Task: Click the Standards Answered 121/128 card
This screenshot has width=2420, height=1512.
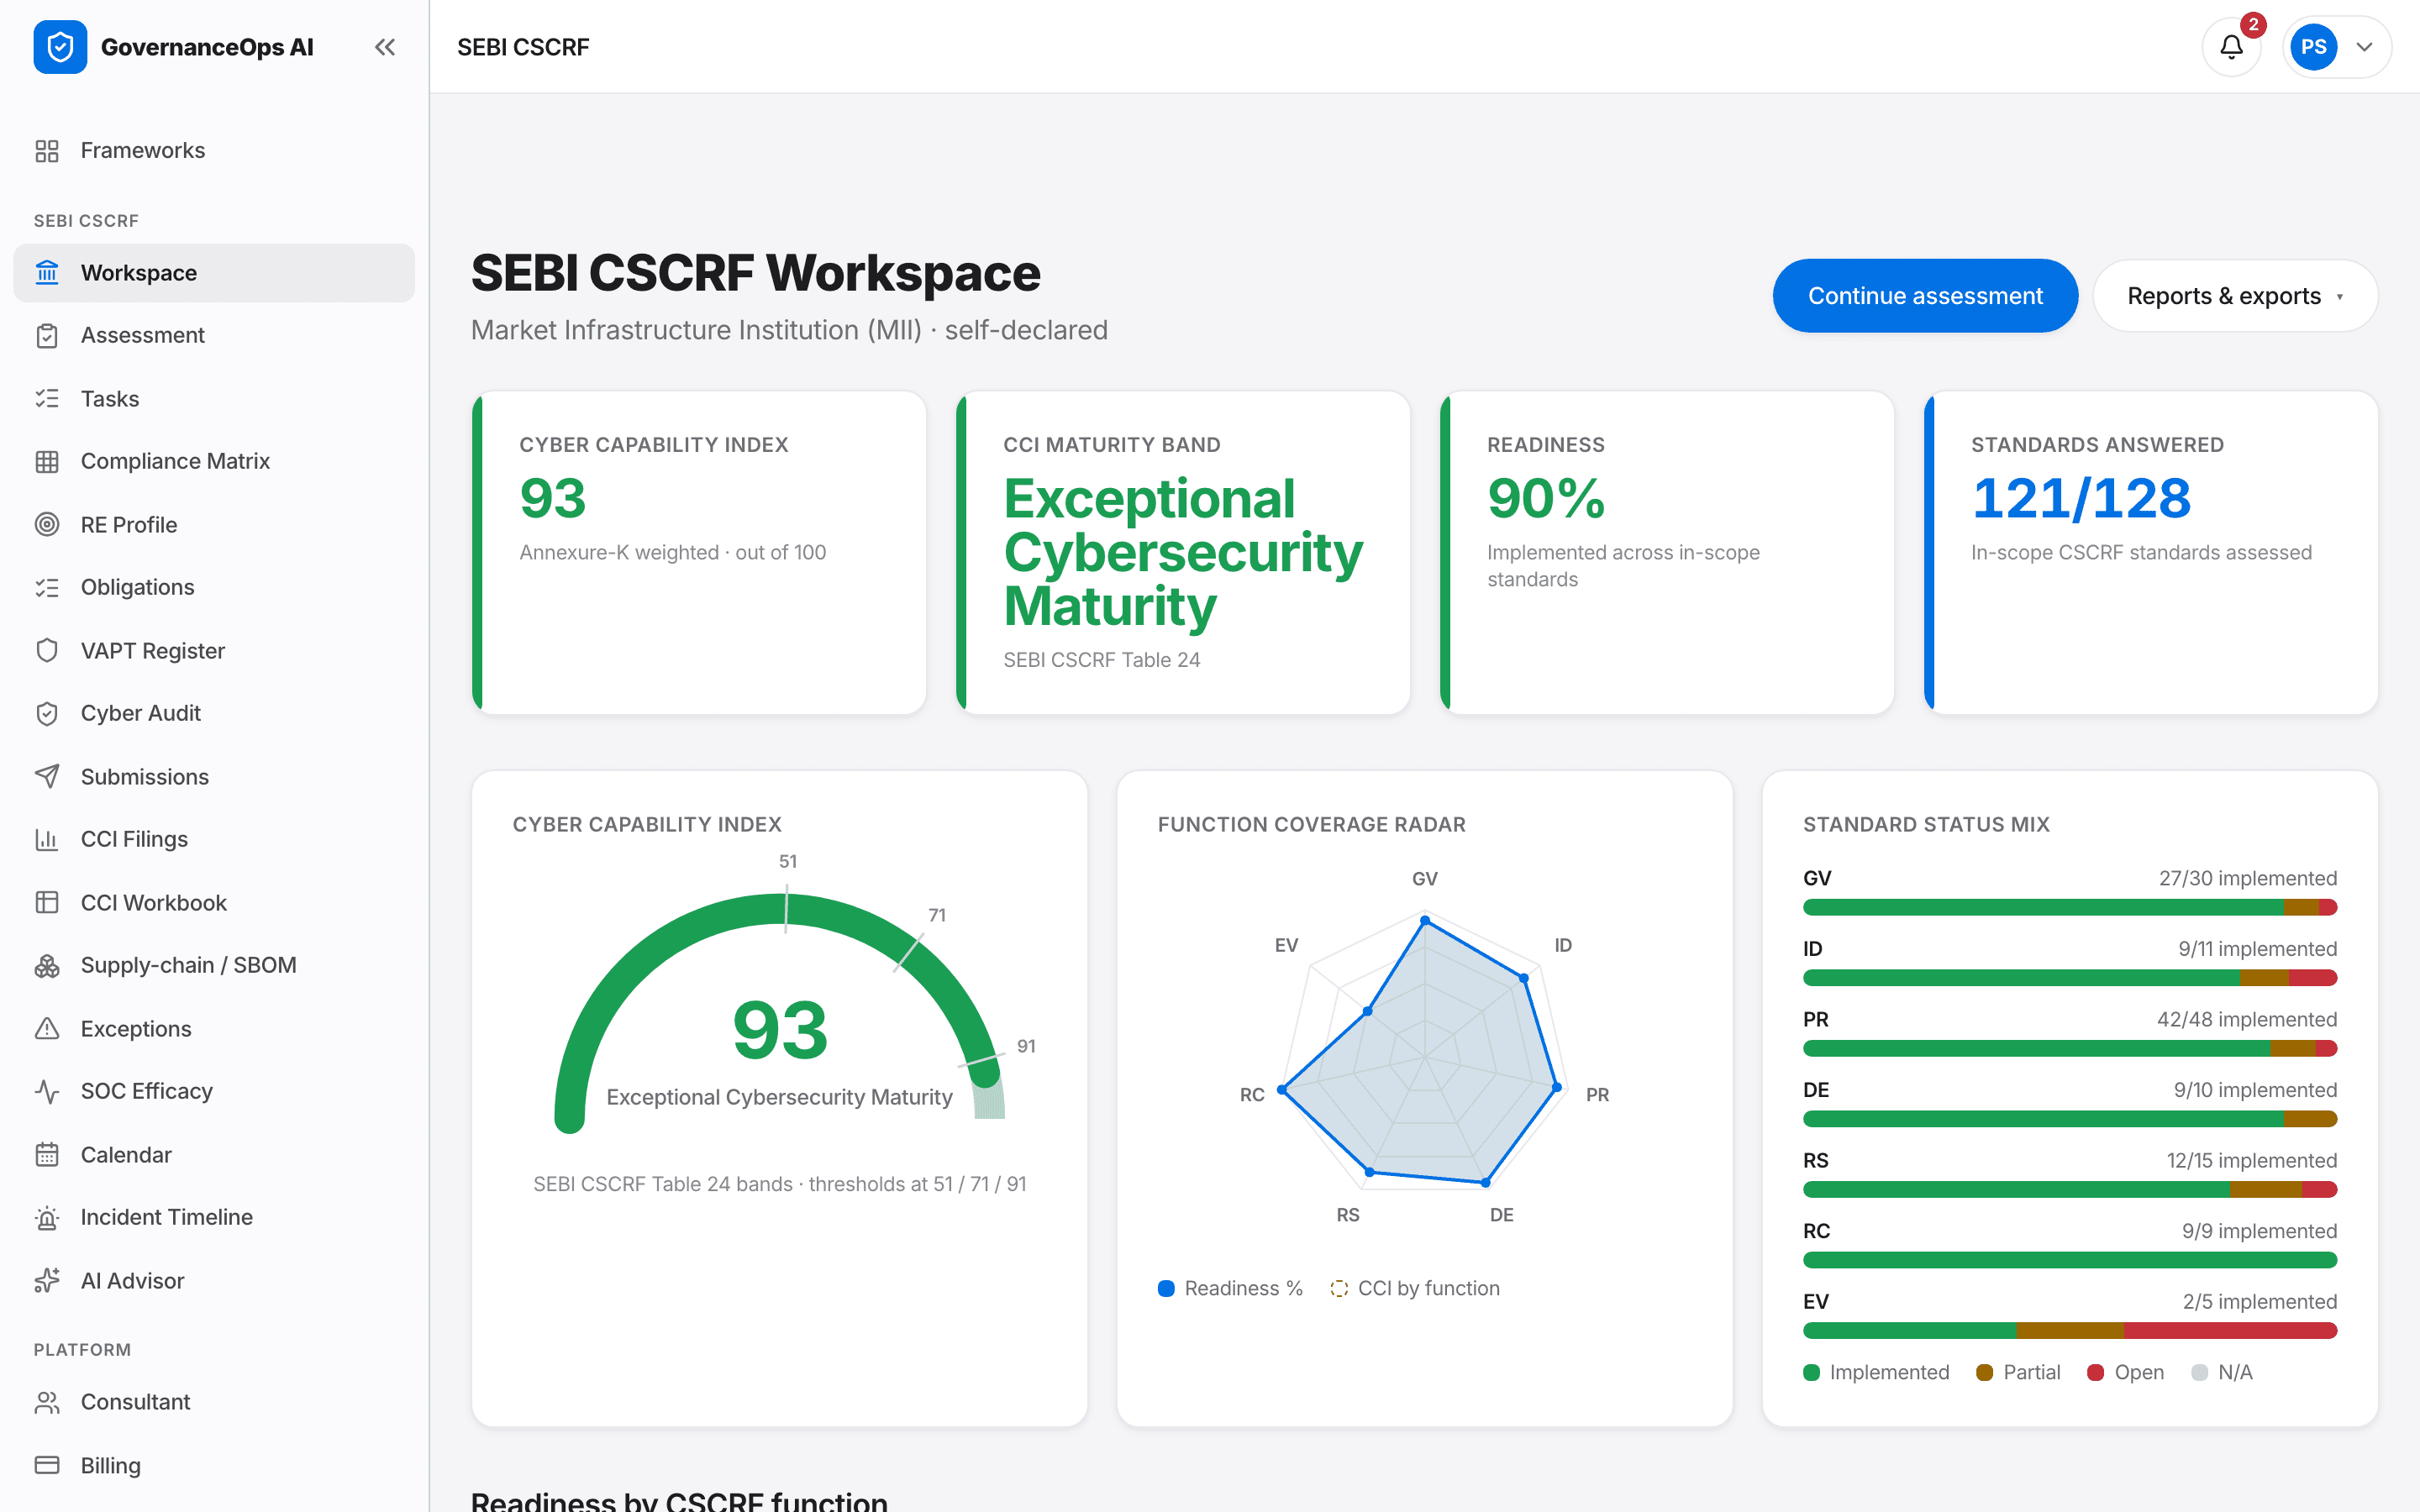Action: point(2151,552)
